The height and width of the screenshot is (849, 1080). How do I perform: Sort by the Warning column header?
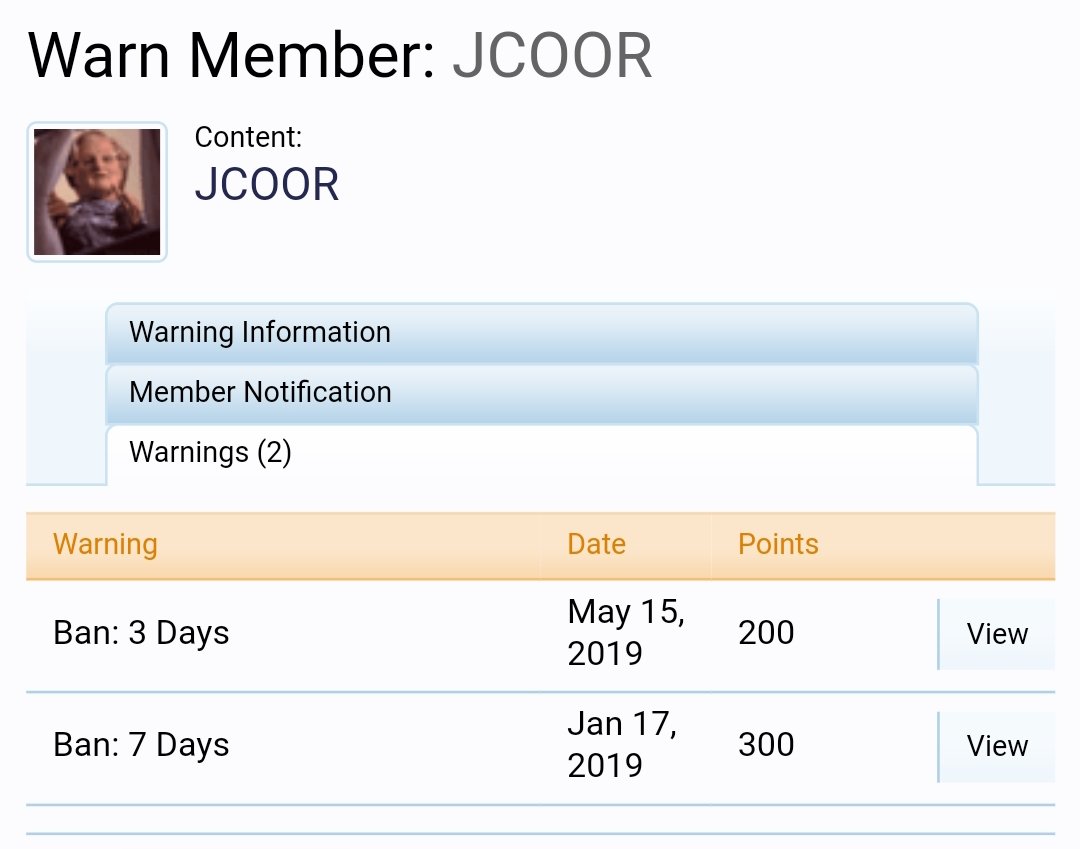tap(105, 544)
